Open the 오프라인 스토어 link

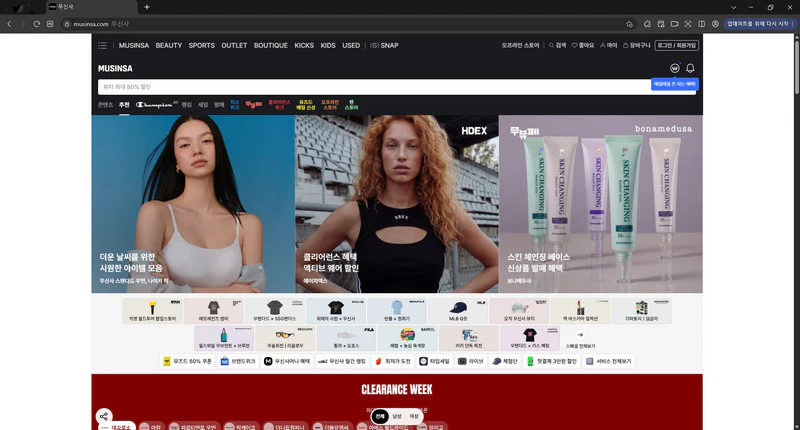[520, 45]
